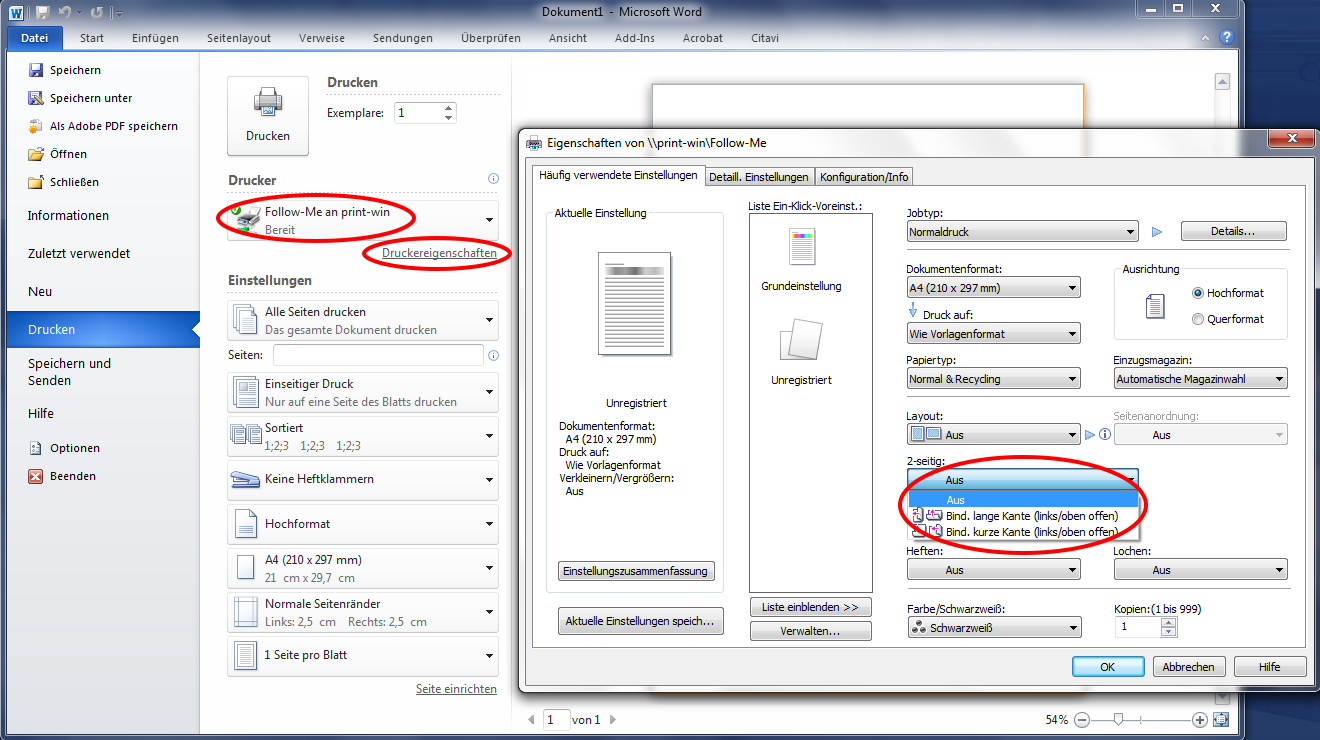This screenshot has height=740, width=1320.
Task: Click Beenden to exit Word
Action: click(x=62, y=476)
